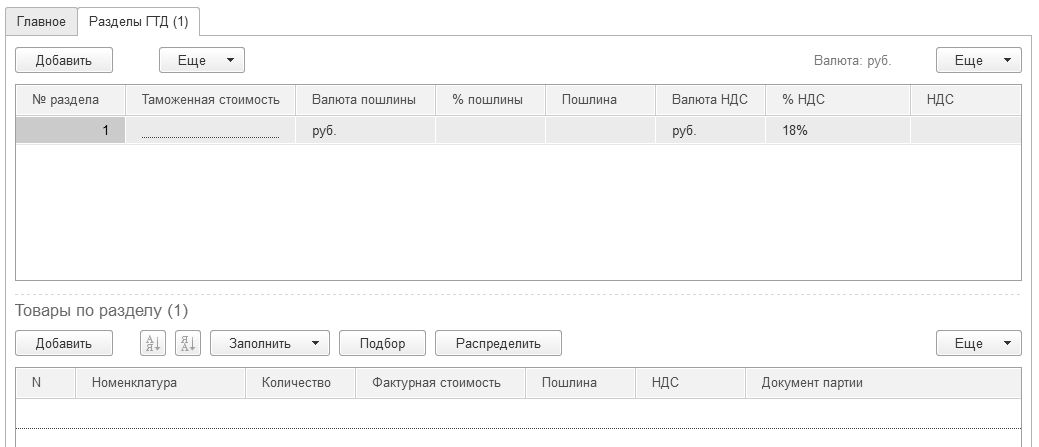Add a row to Товары по разделу

[x=64, y=343]
